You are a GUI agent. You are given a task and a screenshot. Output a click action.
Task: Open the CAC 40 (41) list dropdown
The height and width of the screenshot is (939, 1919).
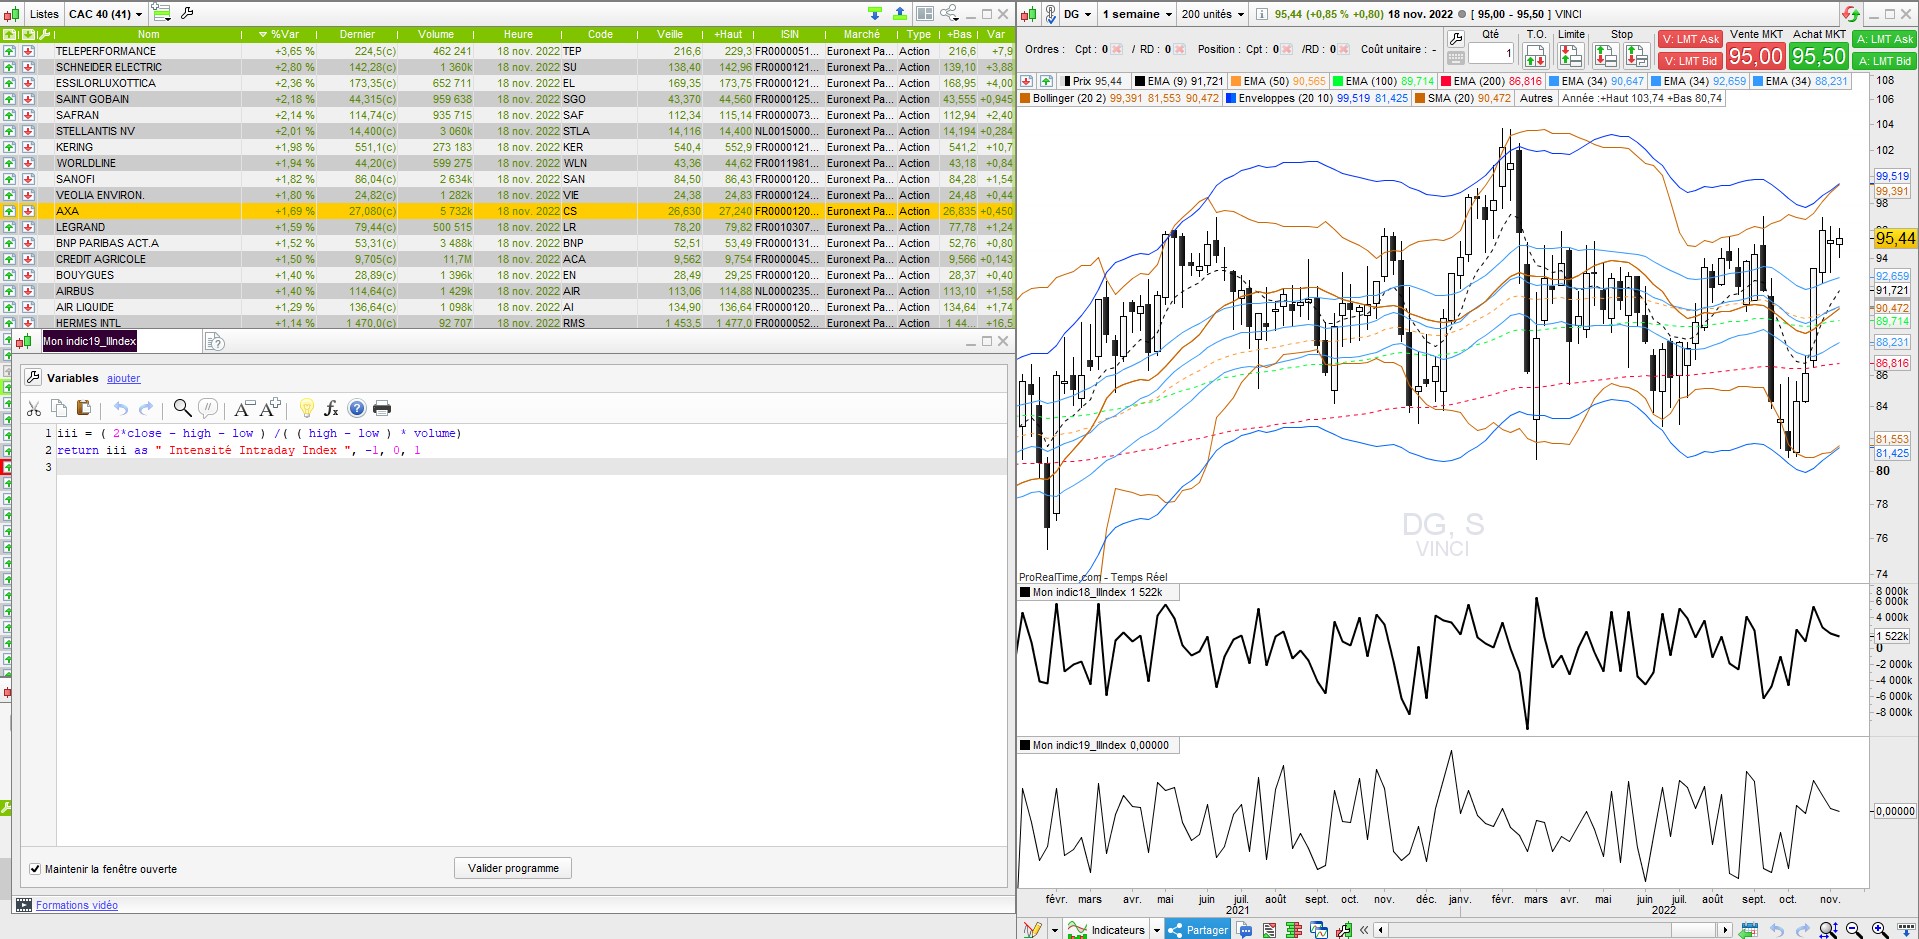[105, 14]
